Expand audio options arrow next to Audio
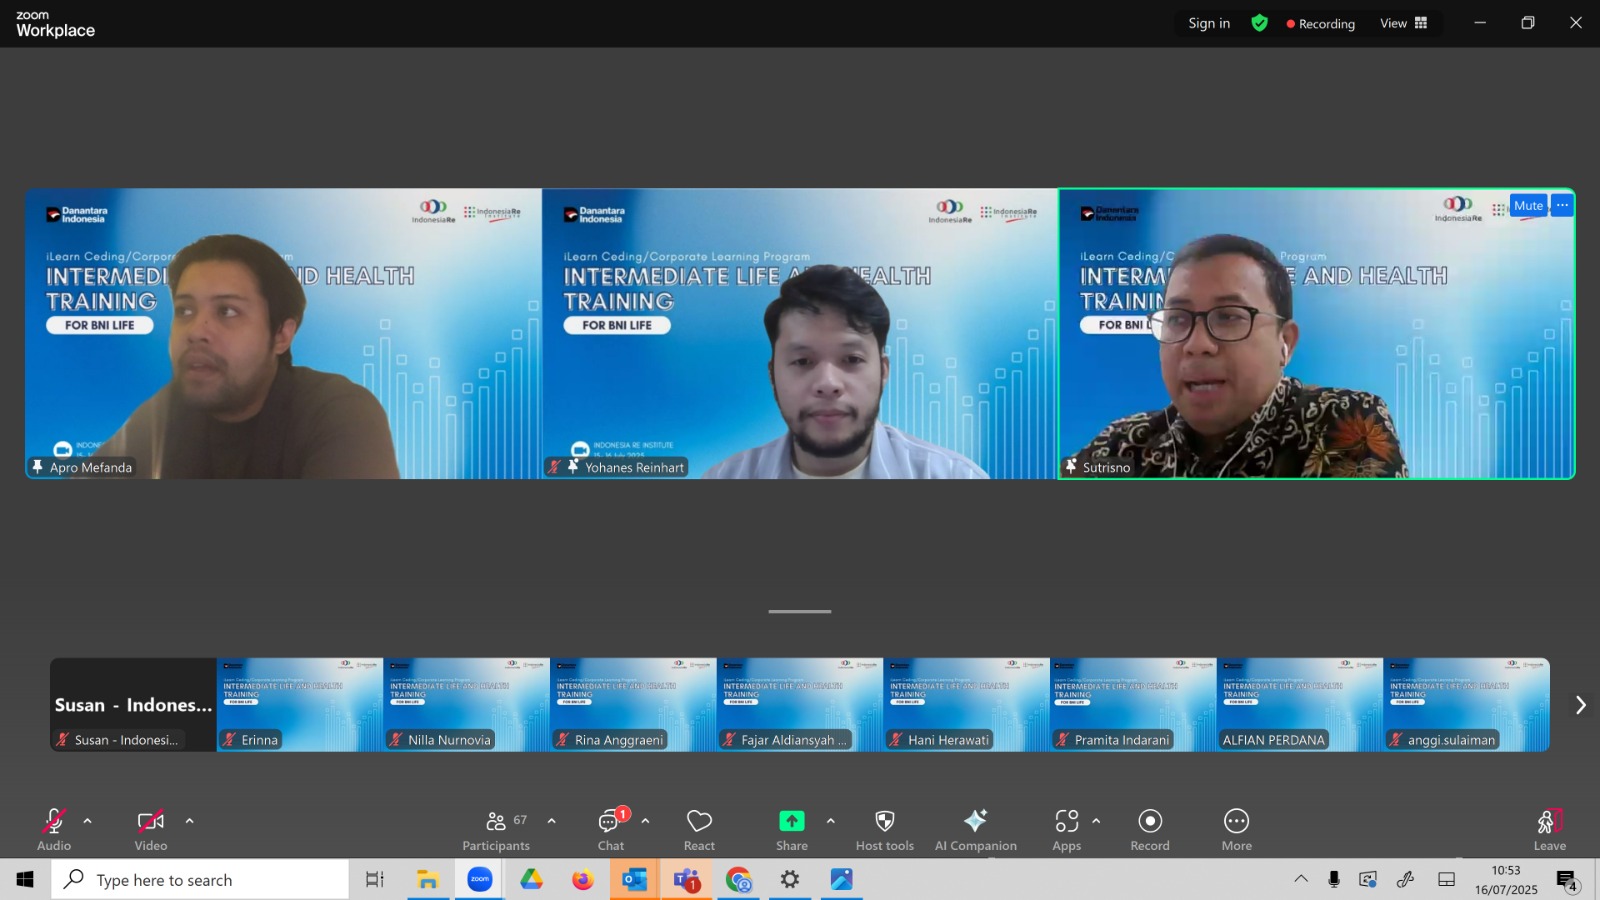This screenshot has width=1600, height=900. click(88, 821)
